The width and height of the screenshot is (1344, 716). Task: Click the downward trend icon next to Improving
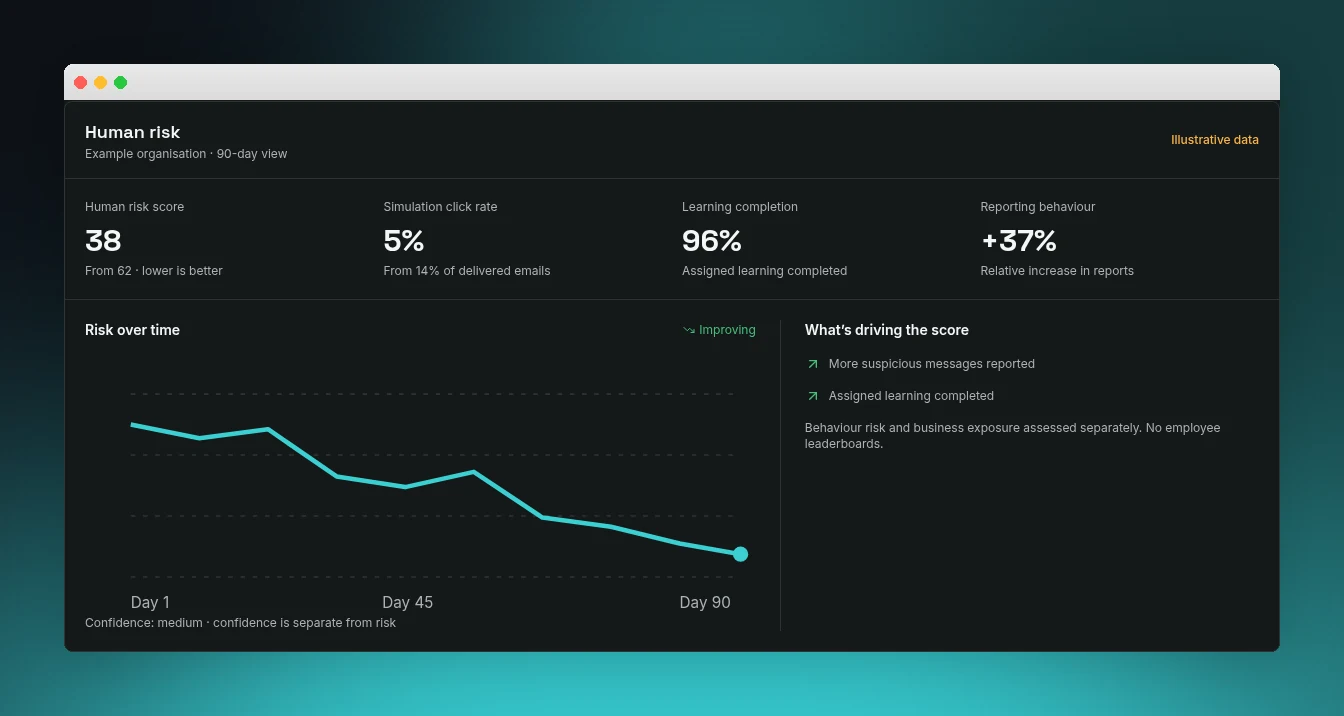[x=689, y=330]
